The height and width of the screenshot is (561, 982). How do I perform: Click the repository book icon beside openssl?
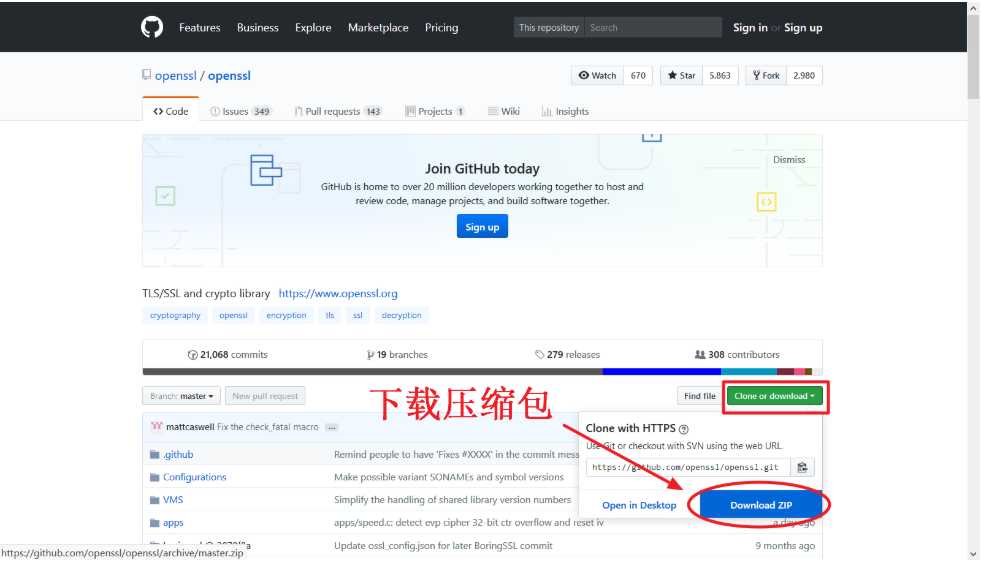[x=147, y=75]
